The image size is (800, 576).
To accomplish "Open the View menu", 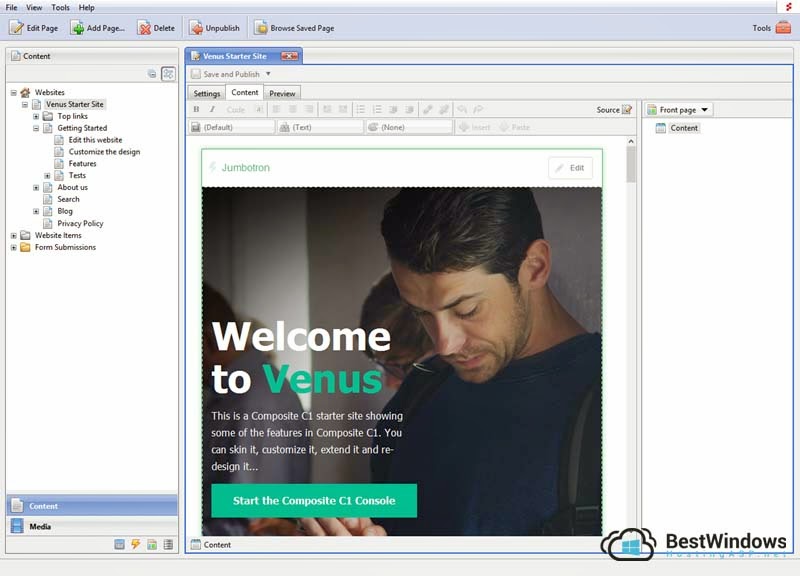I will click(x=34, y=8).
